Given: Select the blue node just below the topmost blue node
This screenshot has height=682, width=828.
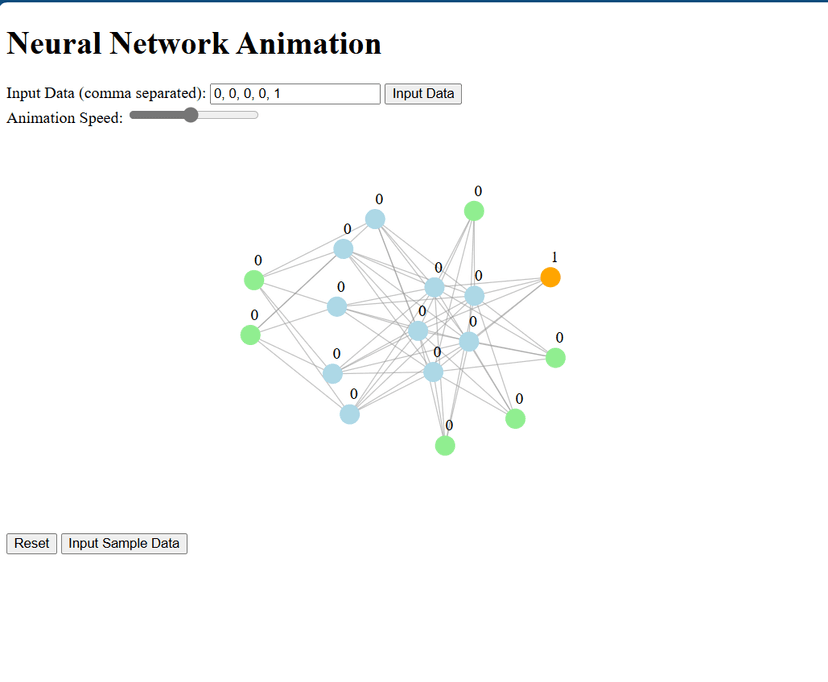Looking at the screenshot, I should coord(343,249).
